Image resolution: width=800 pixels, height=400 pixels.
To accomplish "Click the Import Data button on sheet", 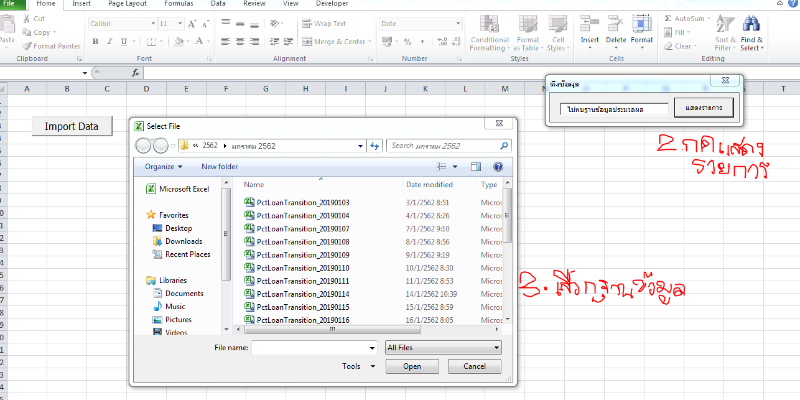I will coord(71,126).
